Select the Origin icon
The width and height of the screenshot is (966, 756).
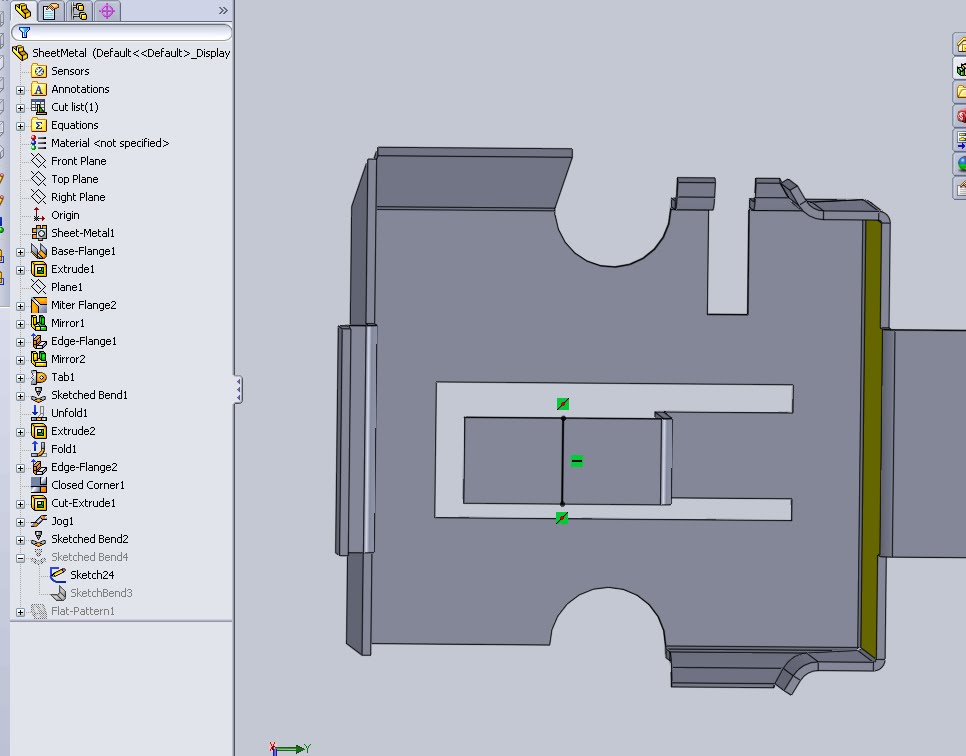[x=39, y=214]
